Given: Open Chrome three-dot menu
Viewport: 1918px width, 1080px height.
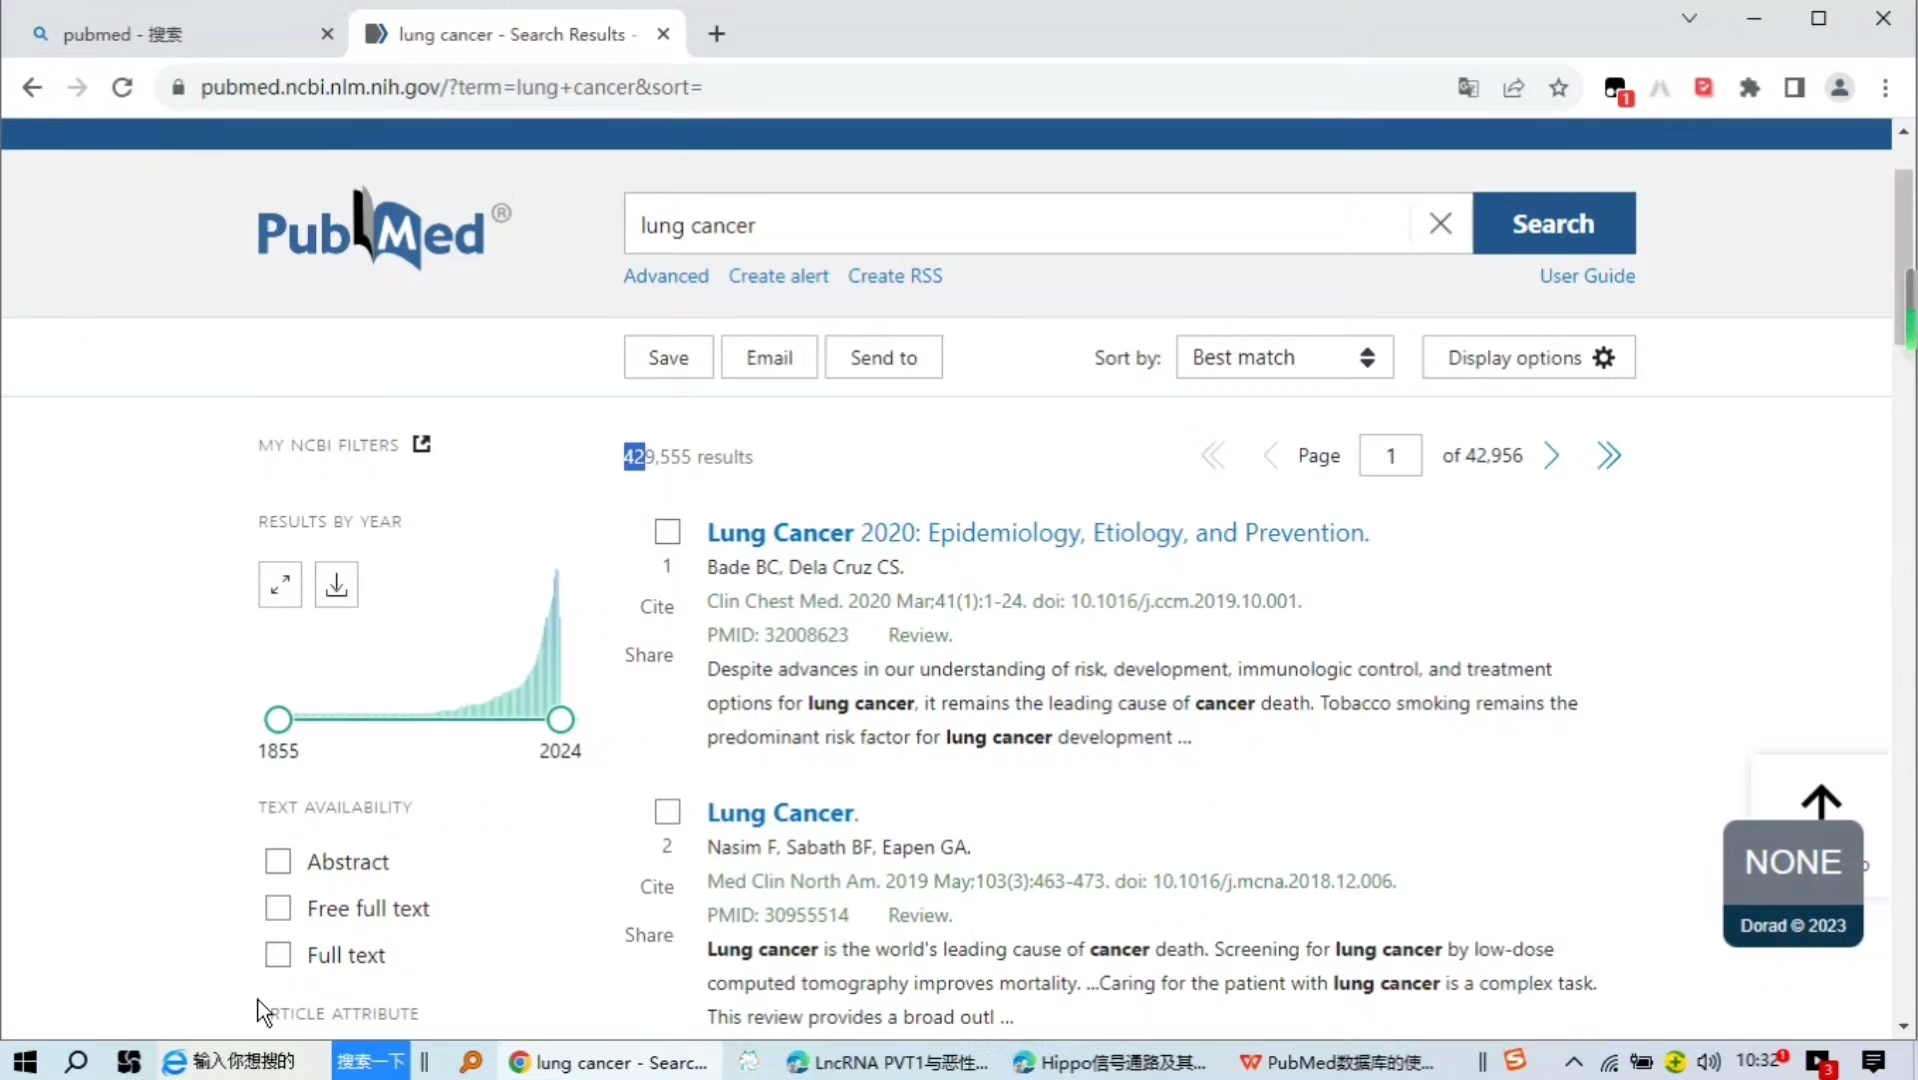Looking at the screenshot, I should 1885,87.
